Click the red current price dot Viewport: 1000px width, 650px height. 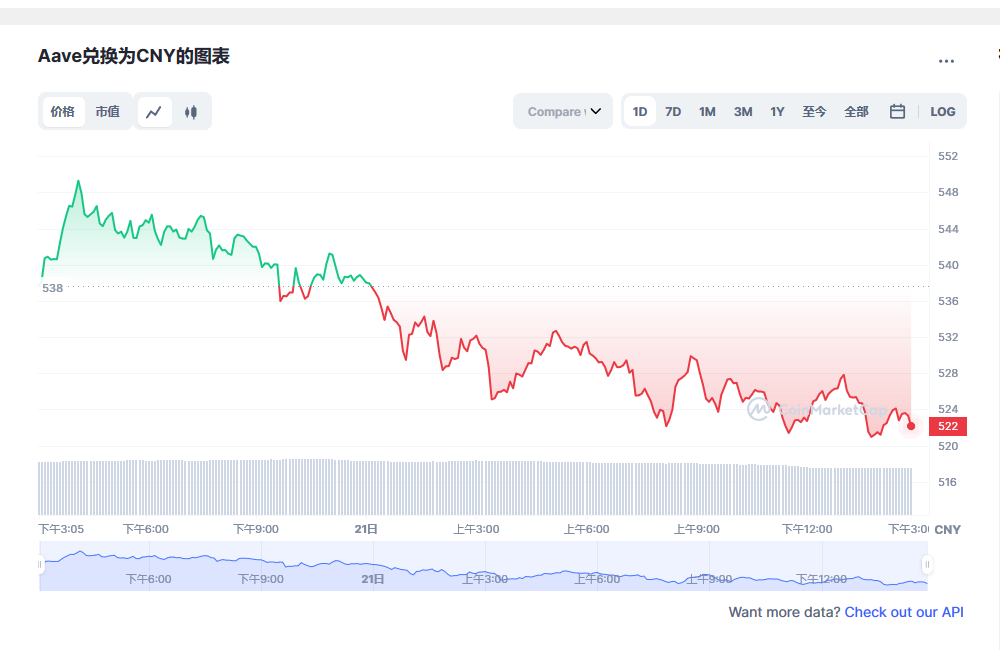coord(911,426)
